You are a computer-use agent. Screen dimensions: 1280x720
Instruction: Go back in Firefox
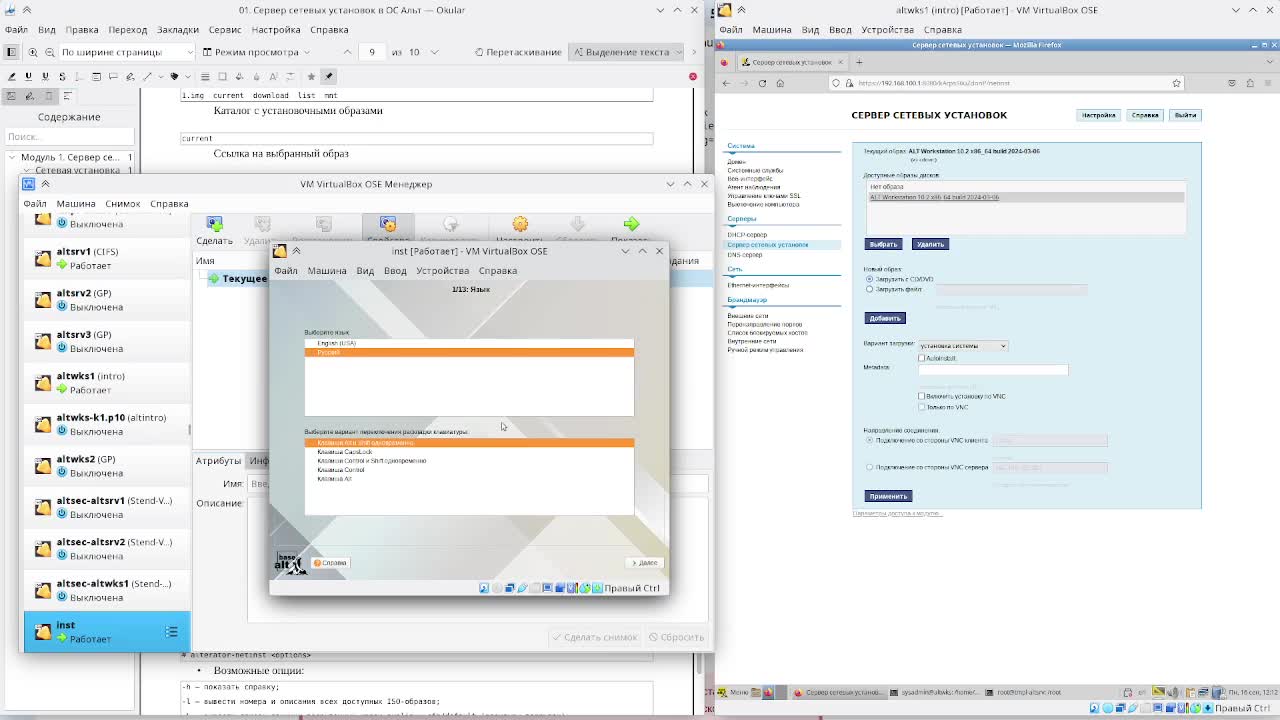point(727,83)
